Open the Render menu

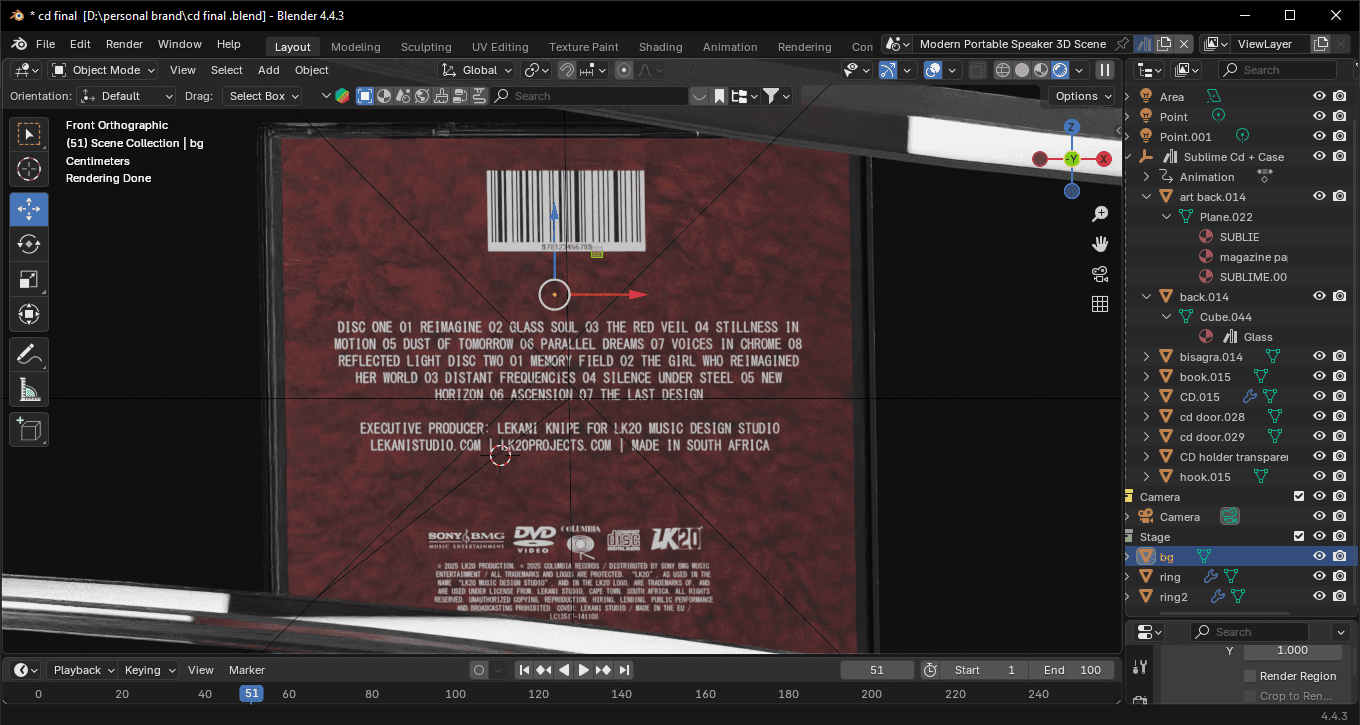[x=125, y=44]
